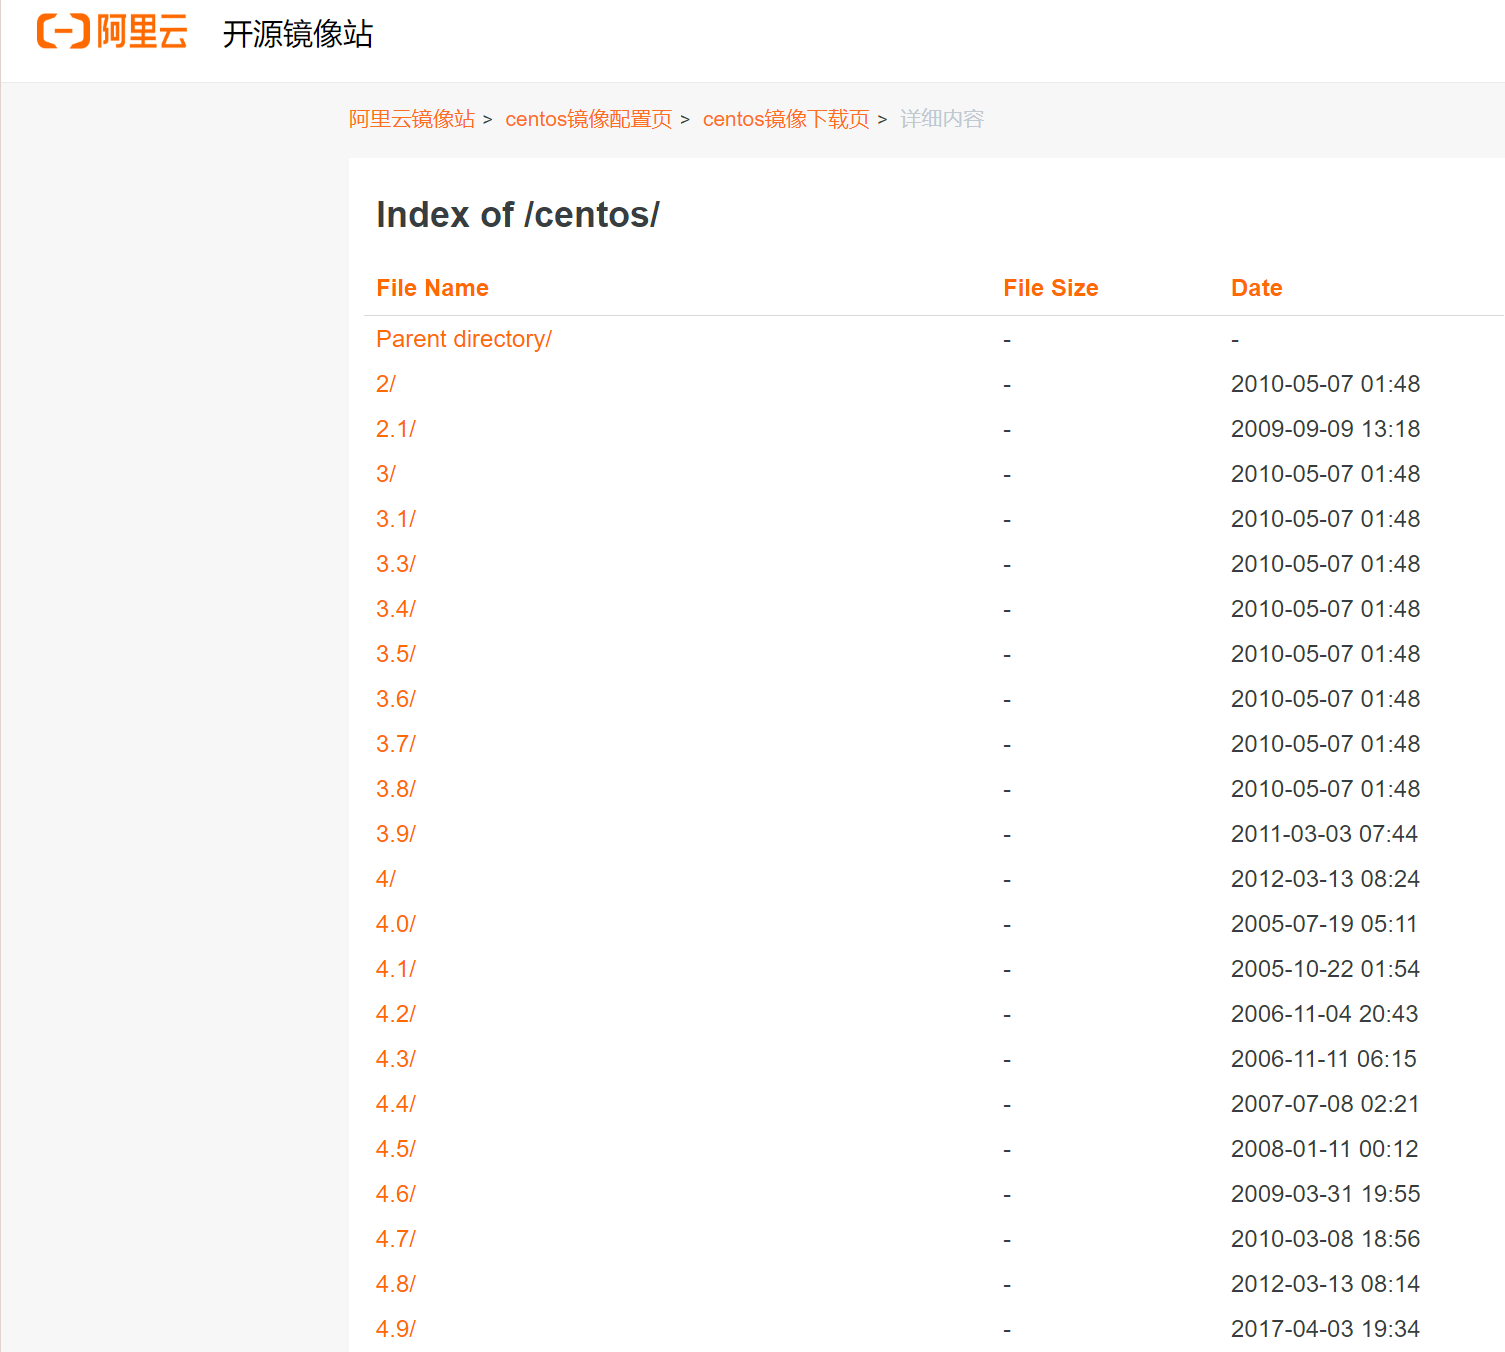
Task: Click the Aliyun logo icon
Action: (x=60, y=31)
